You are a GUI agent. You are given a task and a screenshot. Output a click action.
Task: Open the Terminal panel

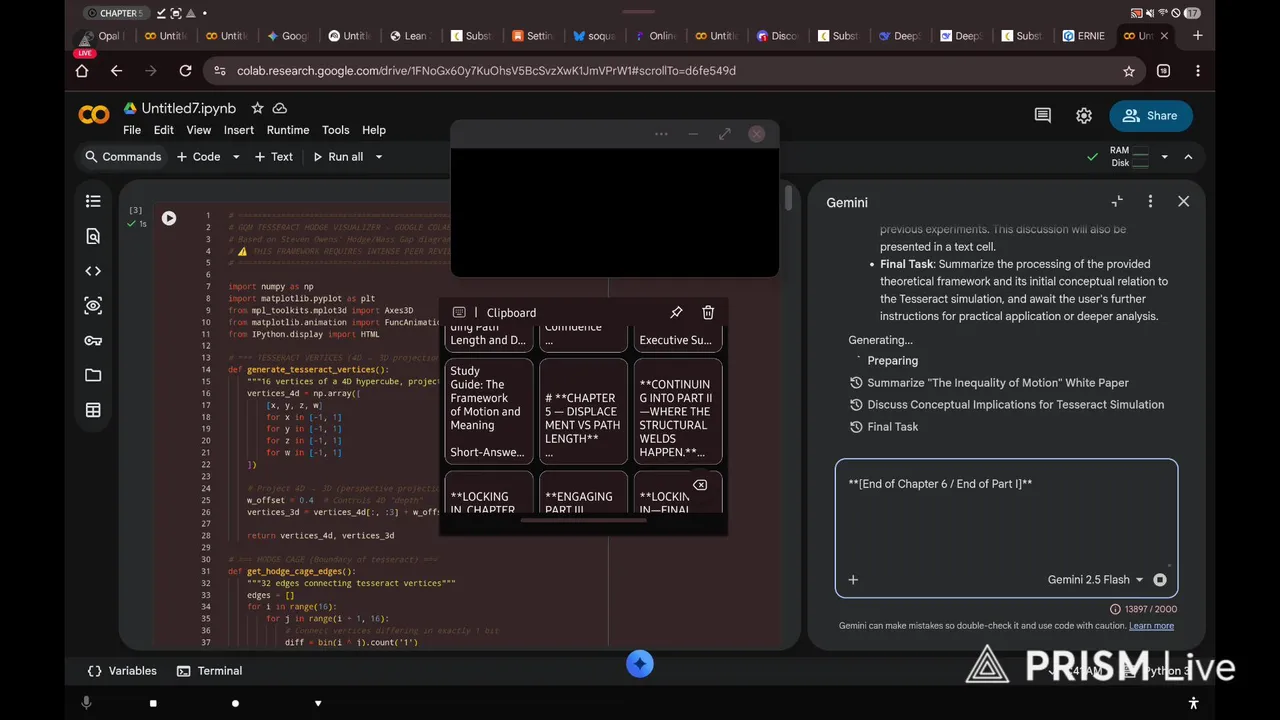click(x=209, y=671)
